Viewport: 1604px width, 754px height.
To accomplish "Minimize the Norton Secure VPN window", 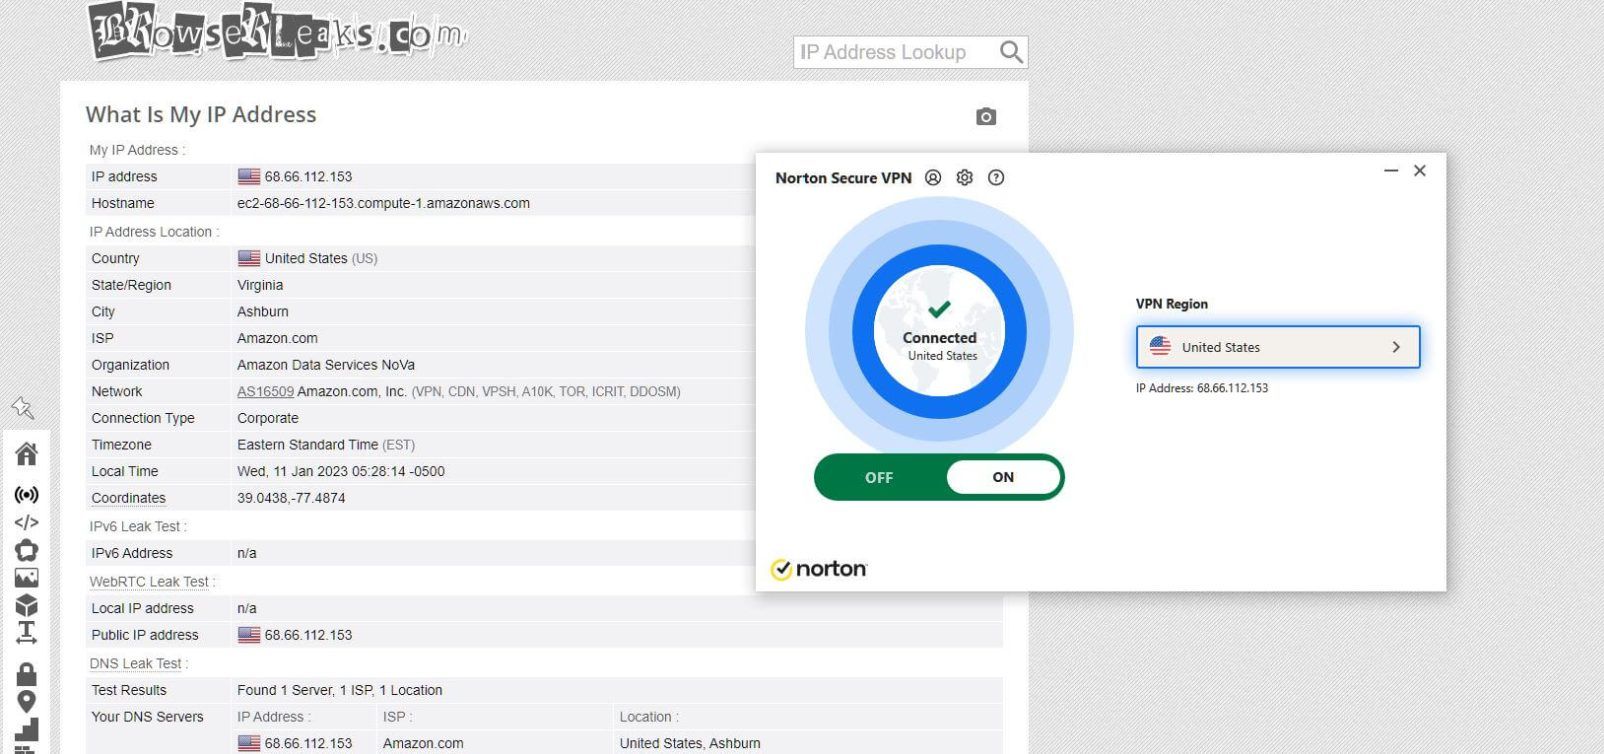I will pyautogui.click(x=1391, y=171).
